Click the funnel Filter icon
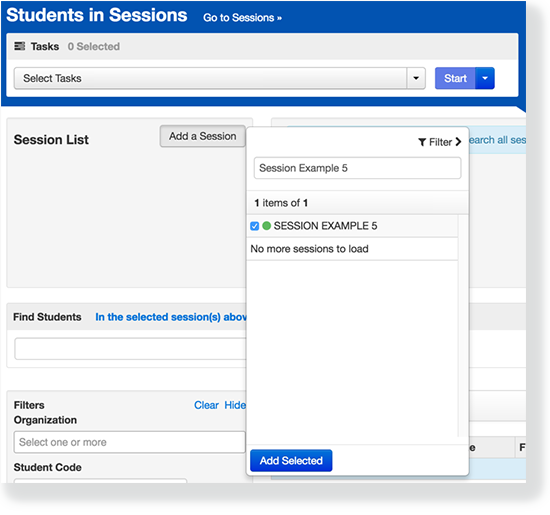This screenshot has height=515, width=550. (x=422, y=142)
